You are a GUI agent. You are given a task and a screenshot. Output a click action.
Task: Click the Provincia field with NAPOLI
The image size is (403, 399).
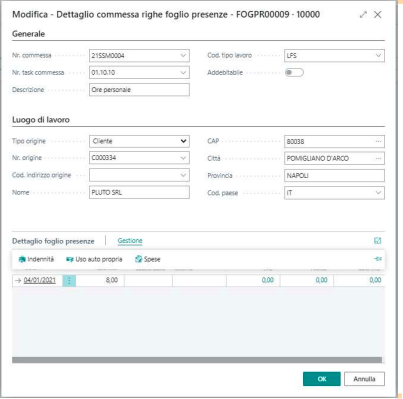[334, 176]
